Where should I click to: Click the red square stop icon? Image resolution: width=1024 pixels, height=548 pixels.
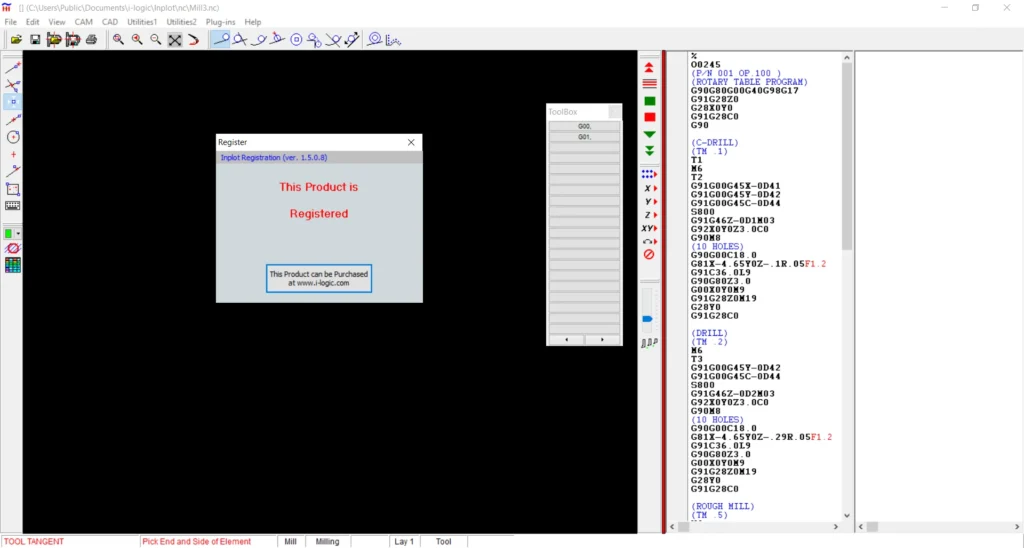(649, 118)
